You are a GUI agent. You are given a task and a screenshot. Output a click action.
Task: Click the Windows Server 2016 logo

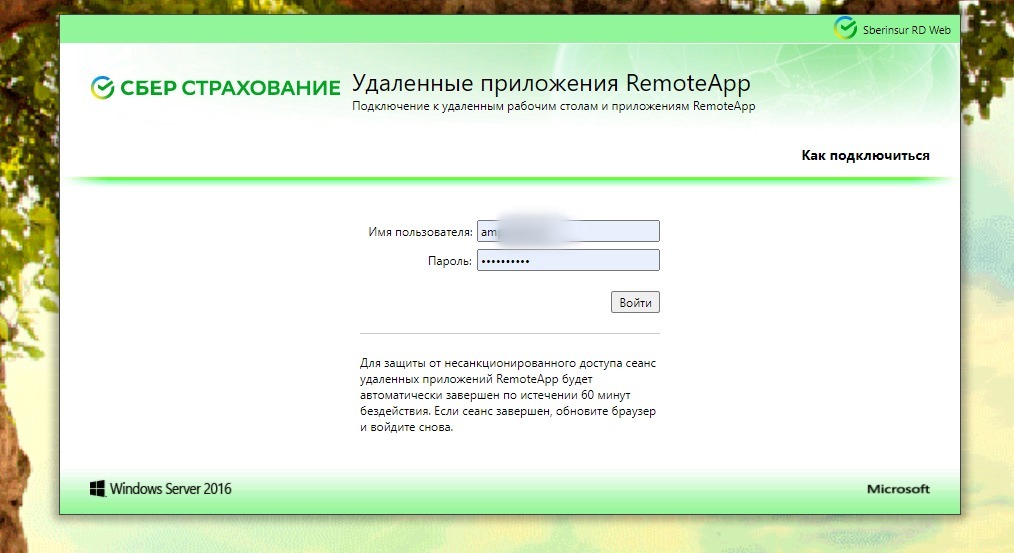tap(160, 488)
